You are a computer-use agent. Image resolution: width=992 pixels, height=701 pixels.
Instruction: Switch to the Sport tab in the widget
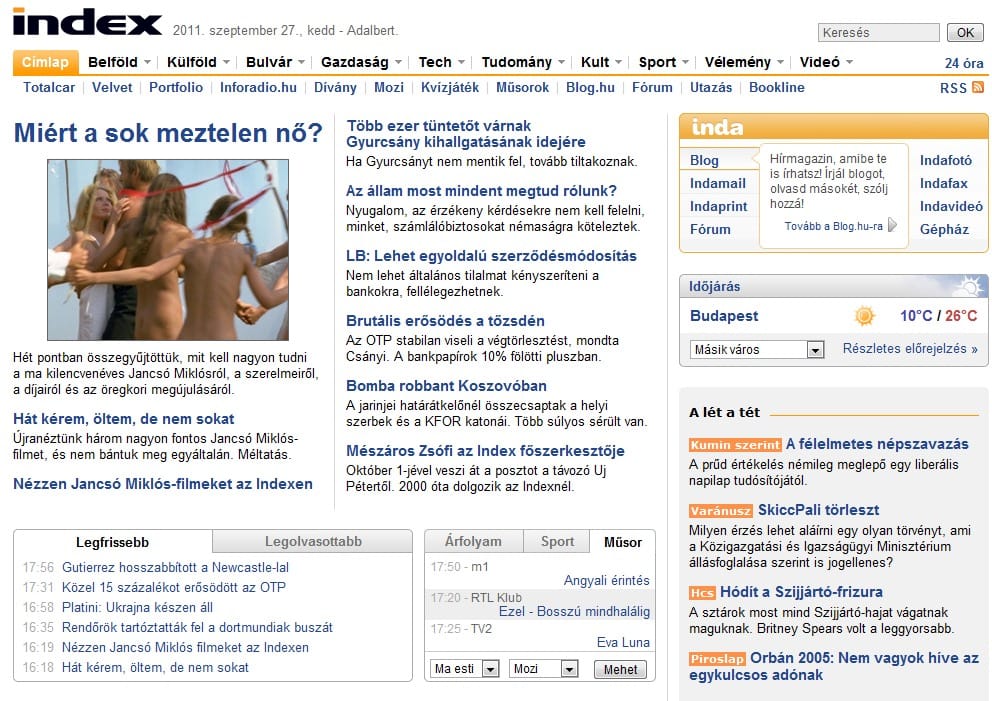coord(557,542)
